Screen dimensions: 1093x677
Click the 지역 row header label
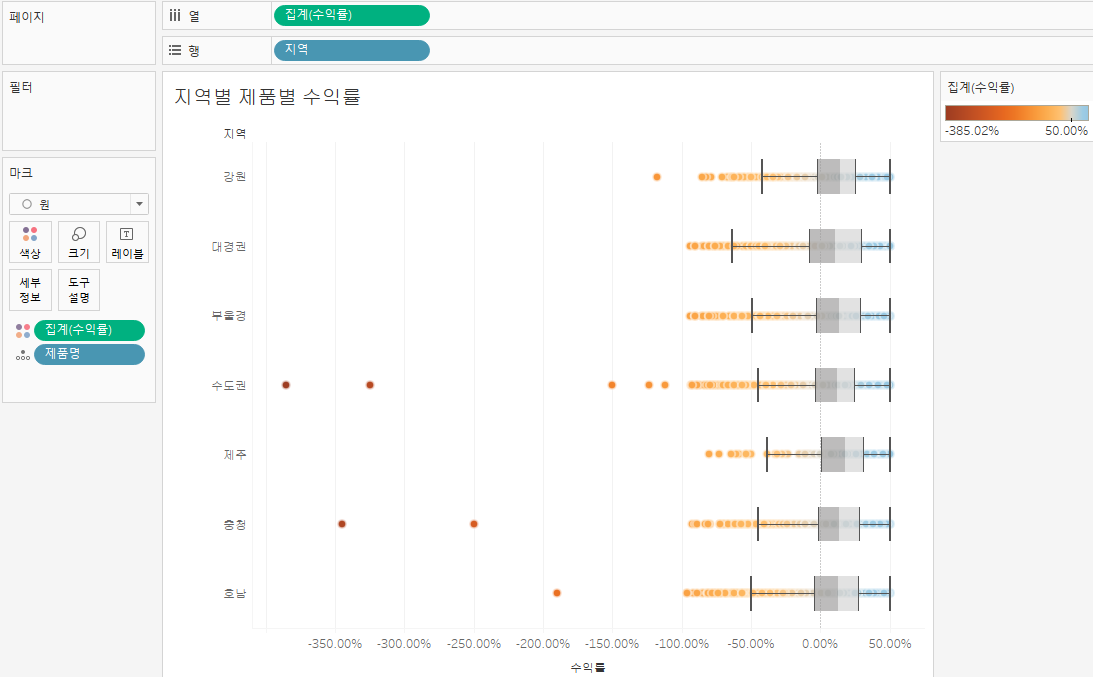[x=234, y=133]
